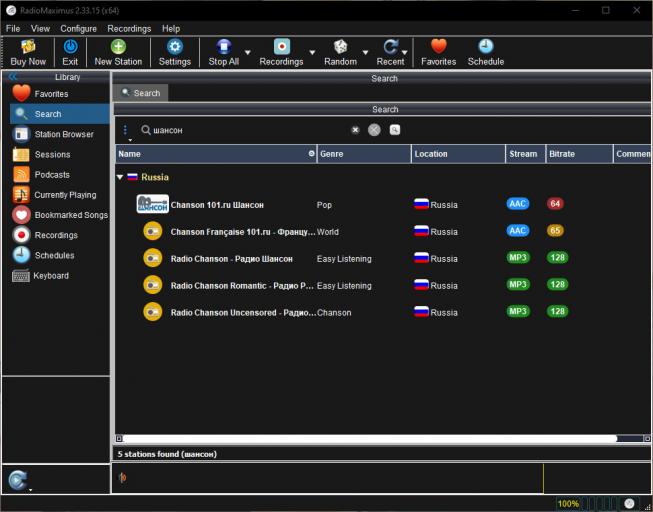Sort by the Genre column header
The image size is (653, 512).
coord(364,154)
